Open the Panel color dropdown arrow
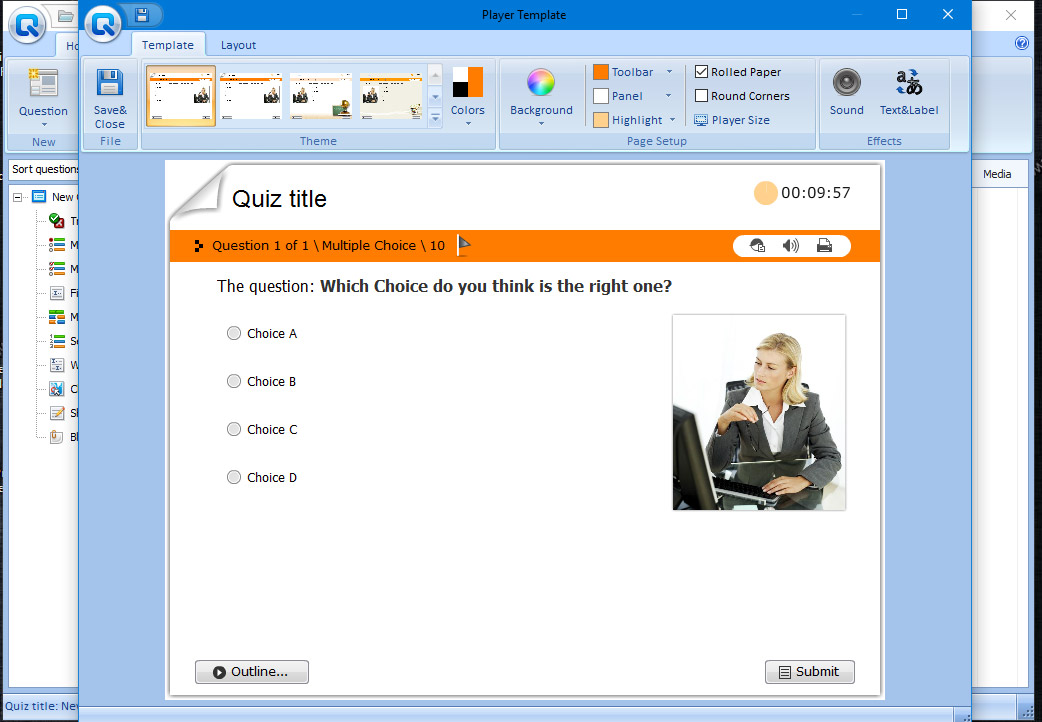1042x722 pixels. (x=669, y=96)
